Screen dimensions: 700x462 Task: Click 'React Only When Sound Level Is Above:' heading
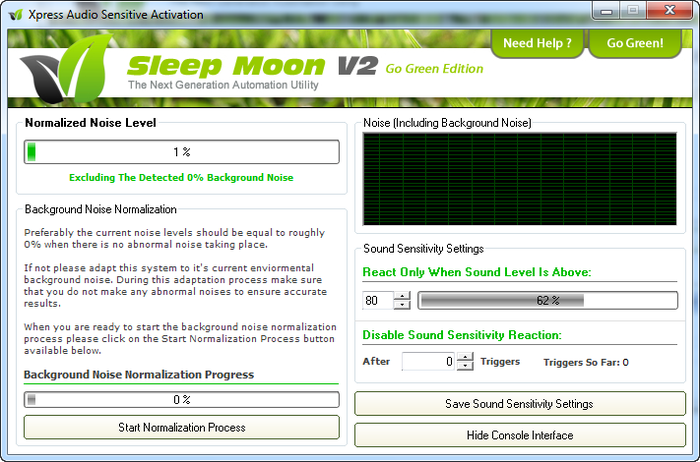477,272
